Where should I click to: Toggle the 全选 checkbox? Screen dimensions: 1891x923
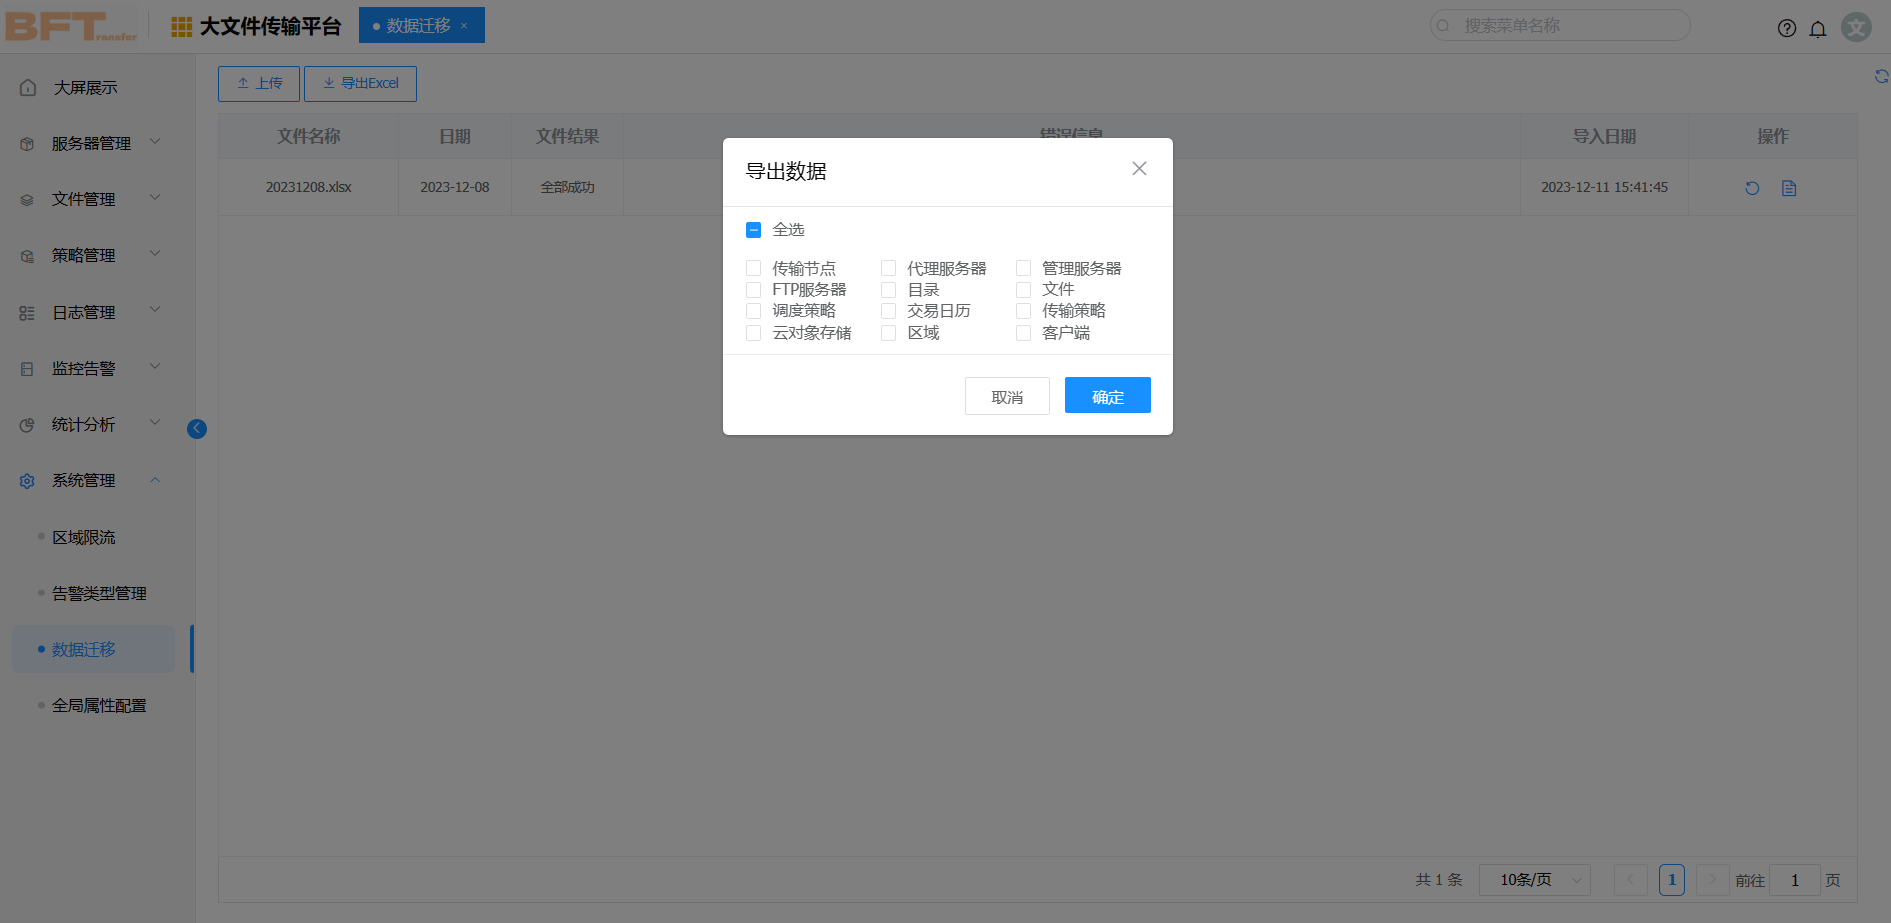coord(754,230)
